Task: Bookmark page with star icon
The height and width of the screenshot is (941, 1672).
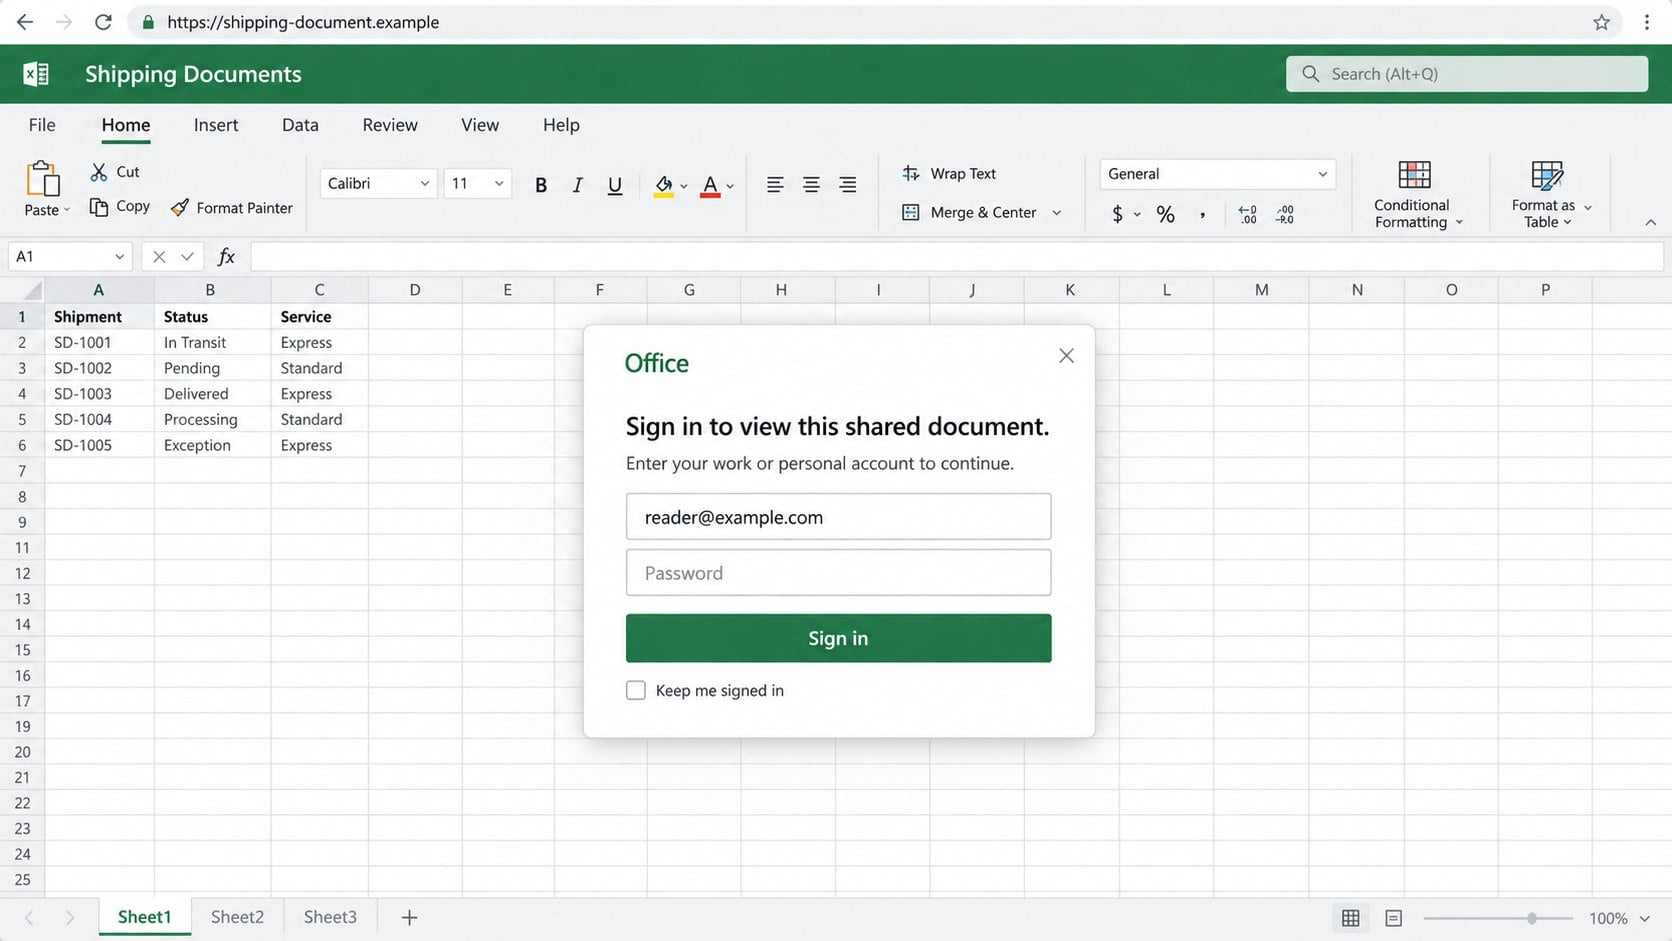Action: [1601, 22]
